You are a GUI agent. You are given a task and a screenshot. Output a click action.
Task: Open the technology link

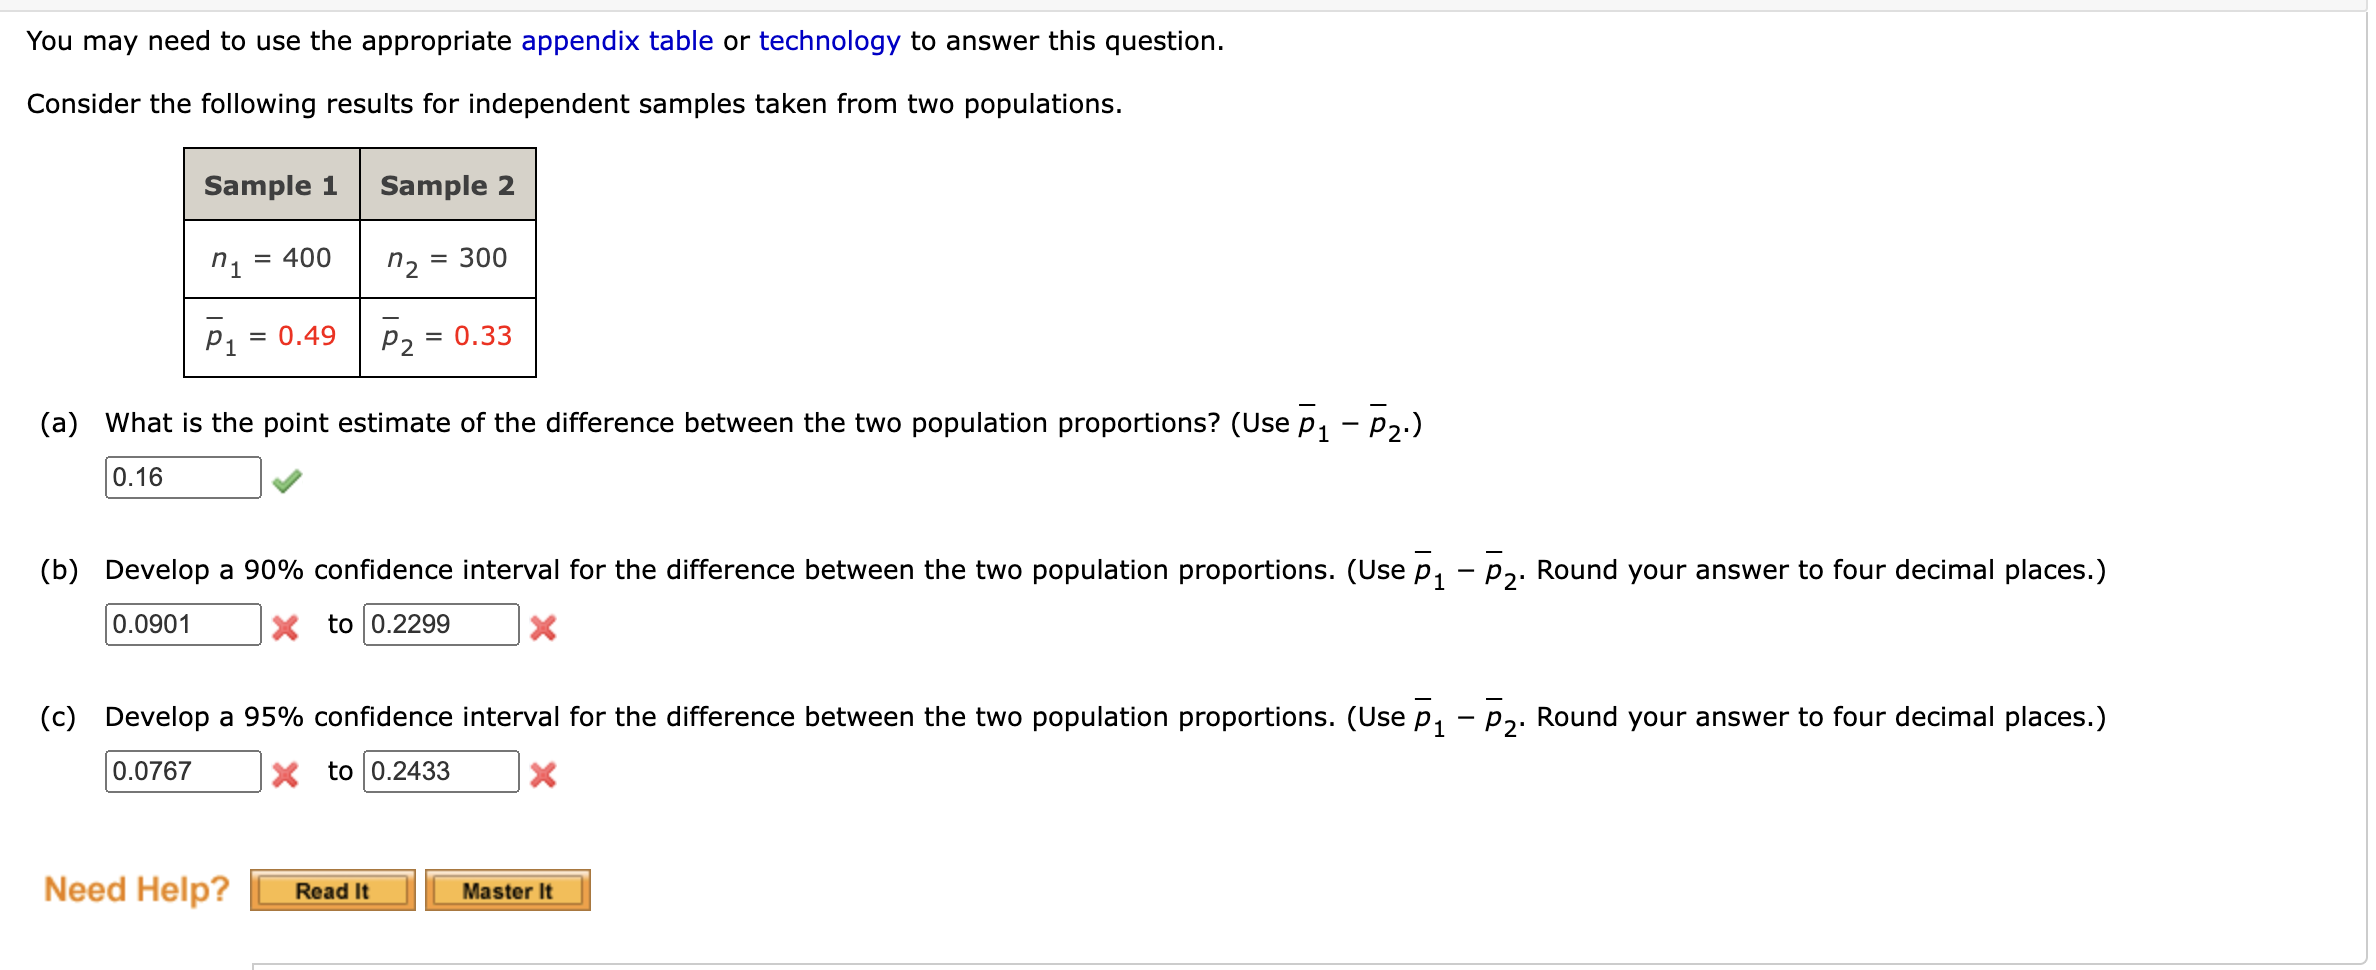pos(828,40)
